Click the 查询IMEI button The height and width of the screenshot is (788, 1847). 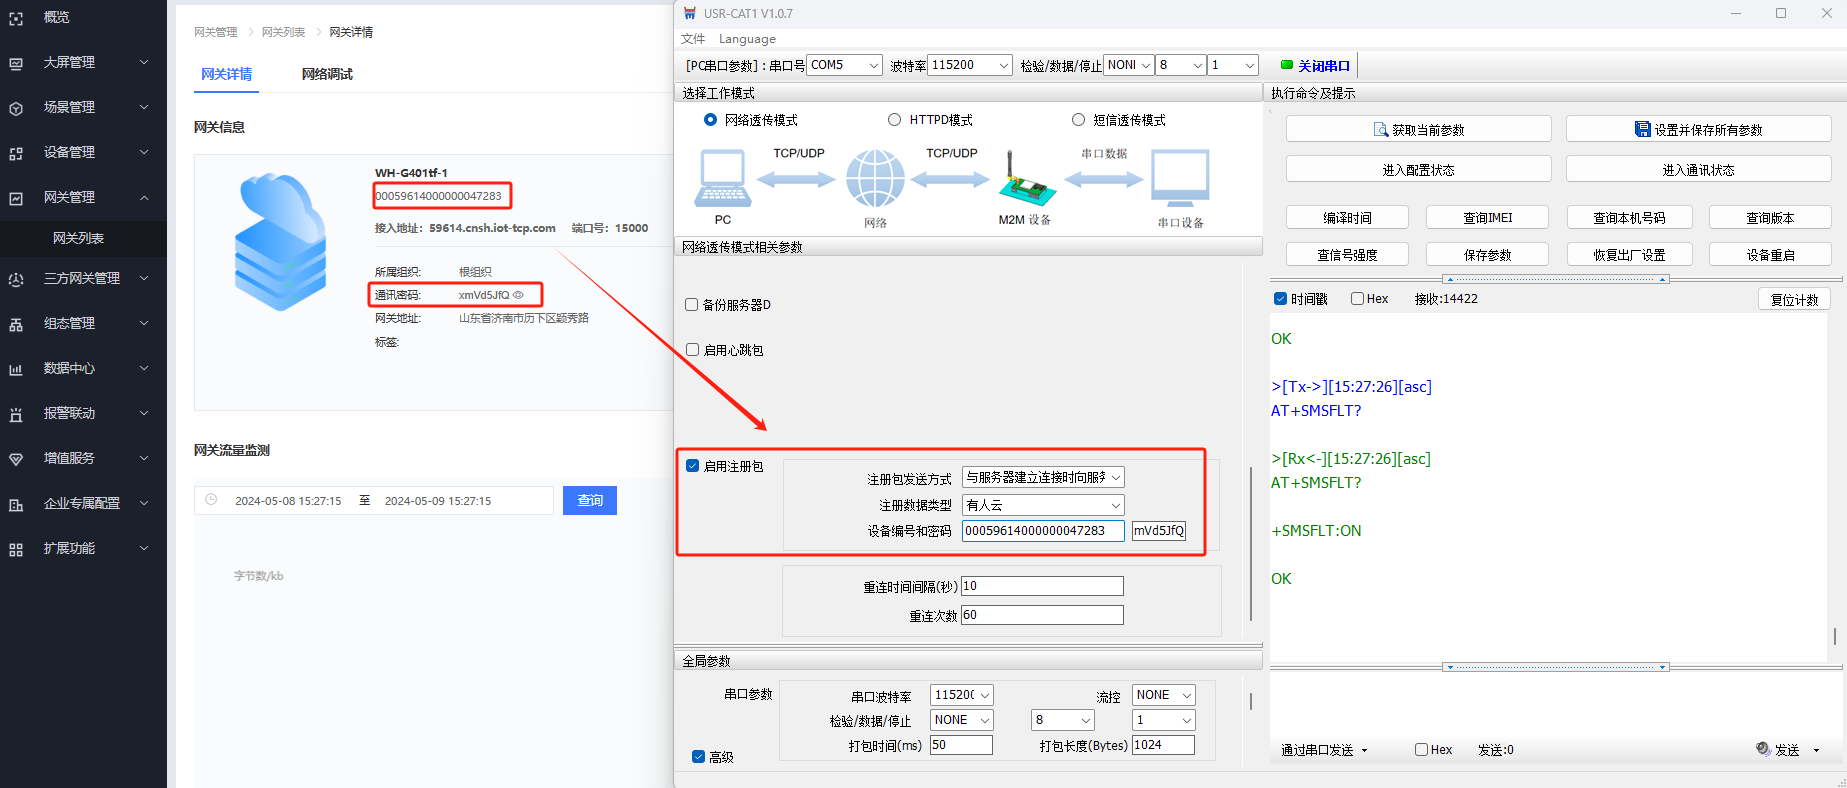(x=1487, y=217)
